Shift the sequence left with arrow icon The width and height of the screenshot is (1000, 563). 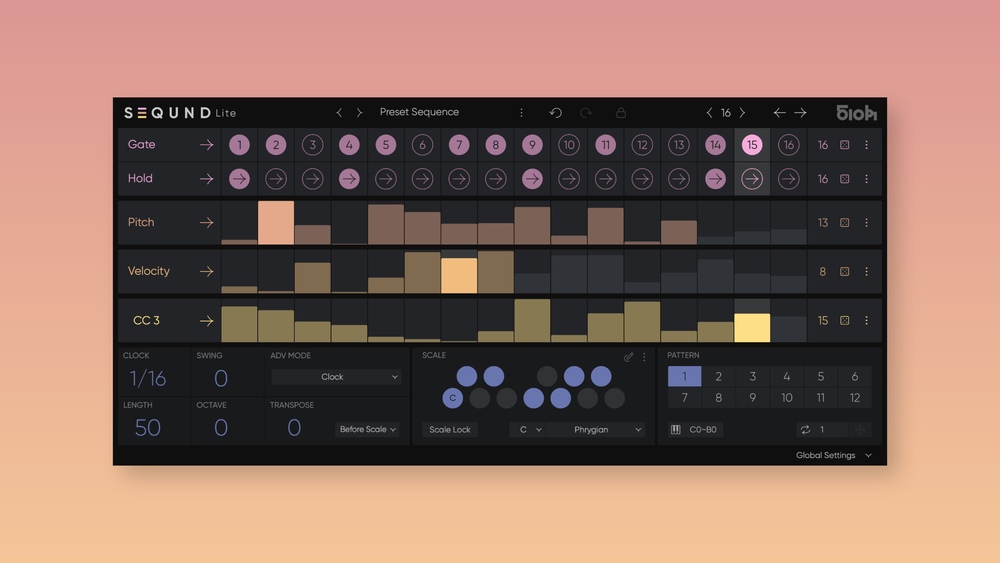point(779,113)
